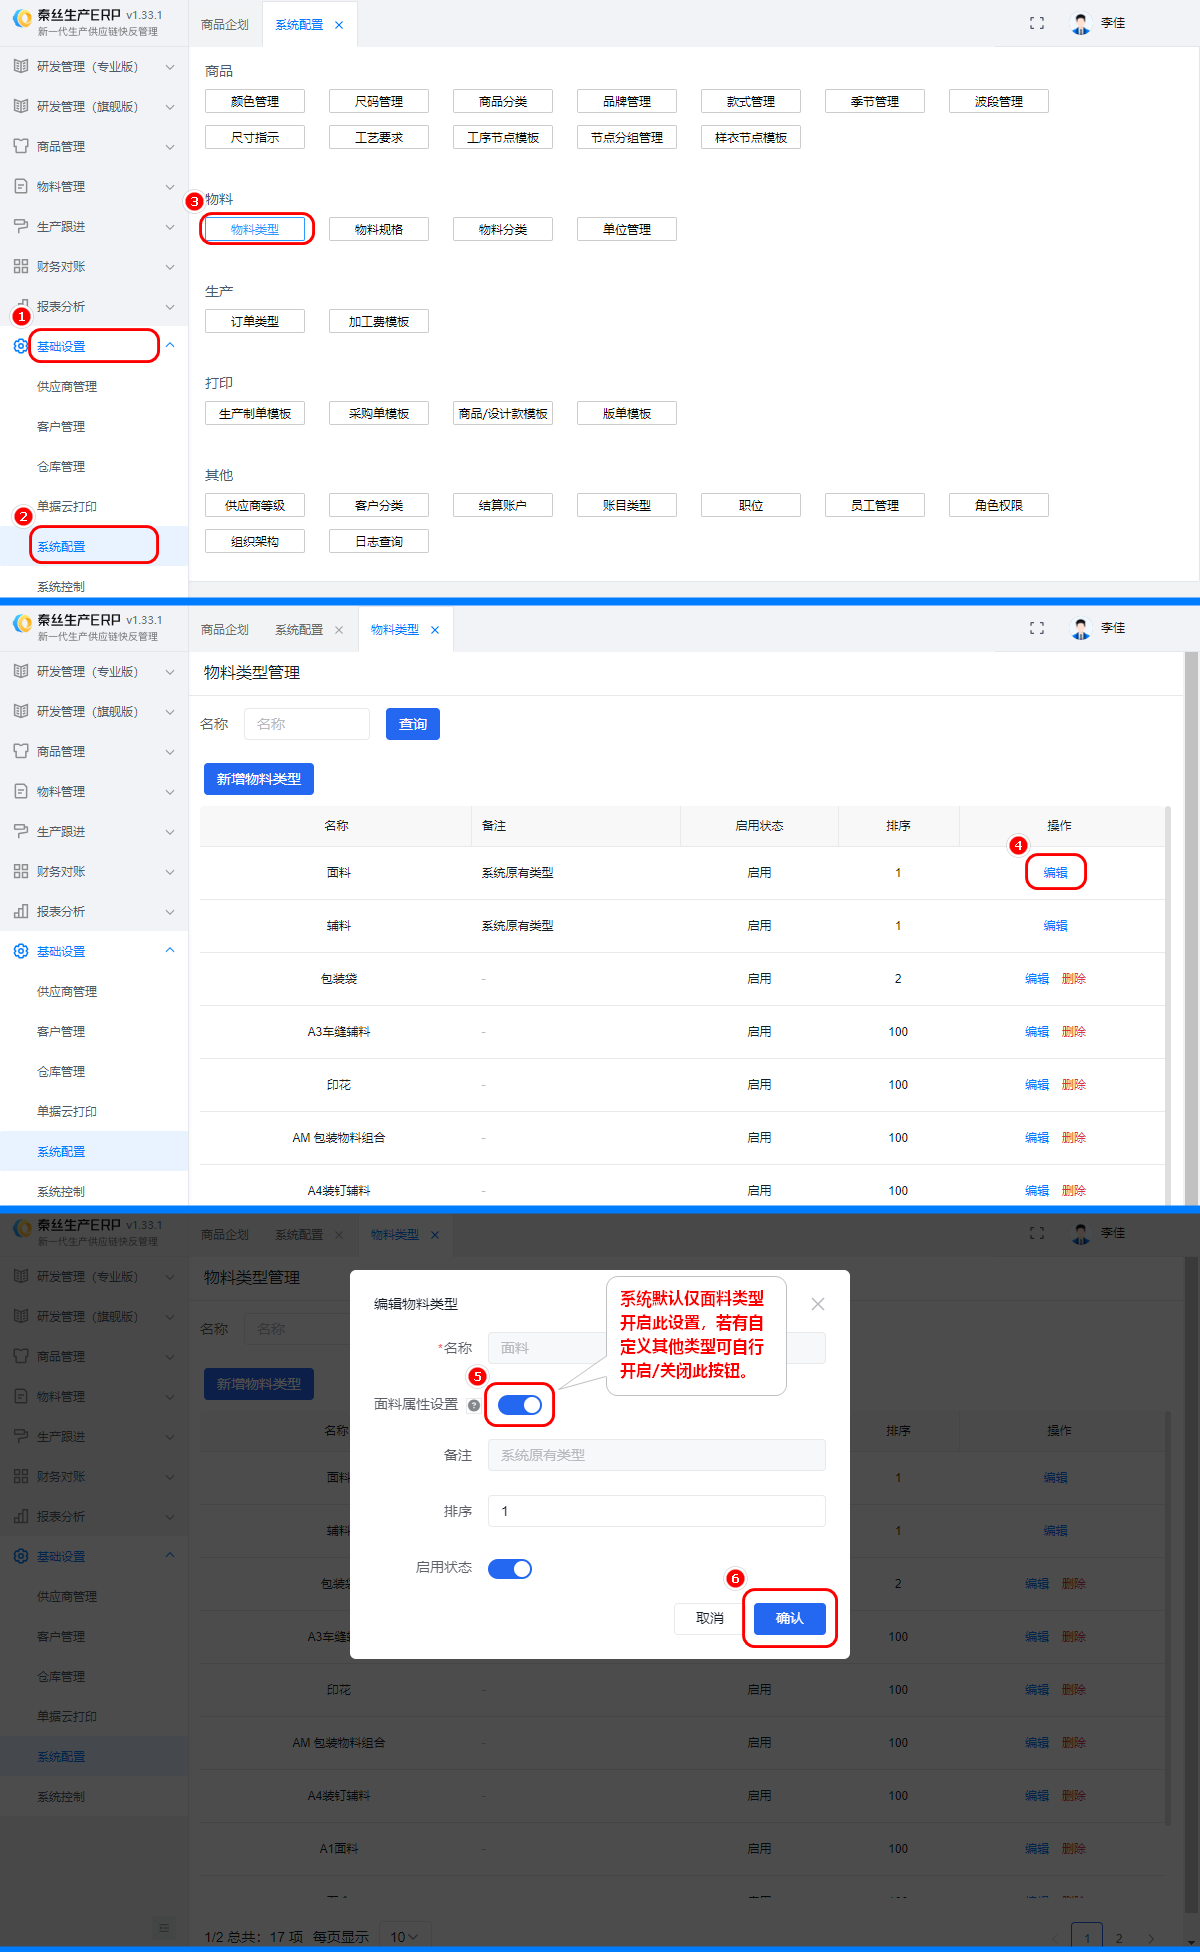Click the gear icon beside 基础设置 marked 1
Screen dimensions: 1200x1952
[x=21, y=346]
